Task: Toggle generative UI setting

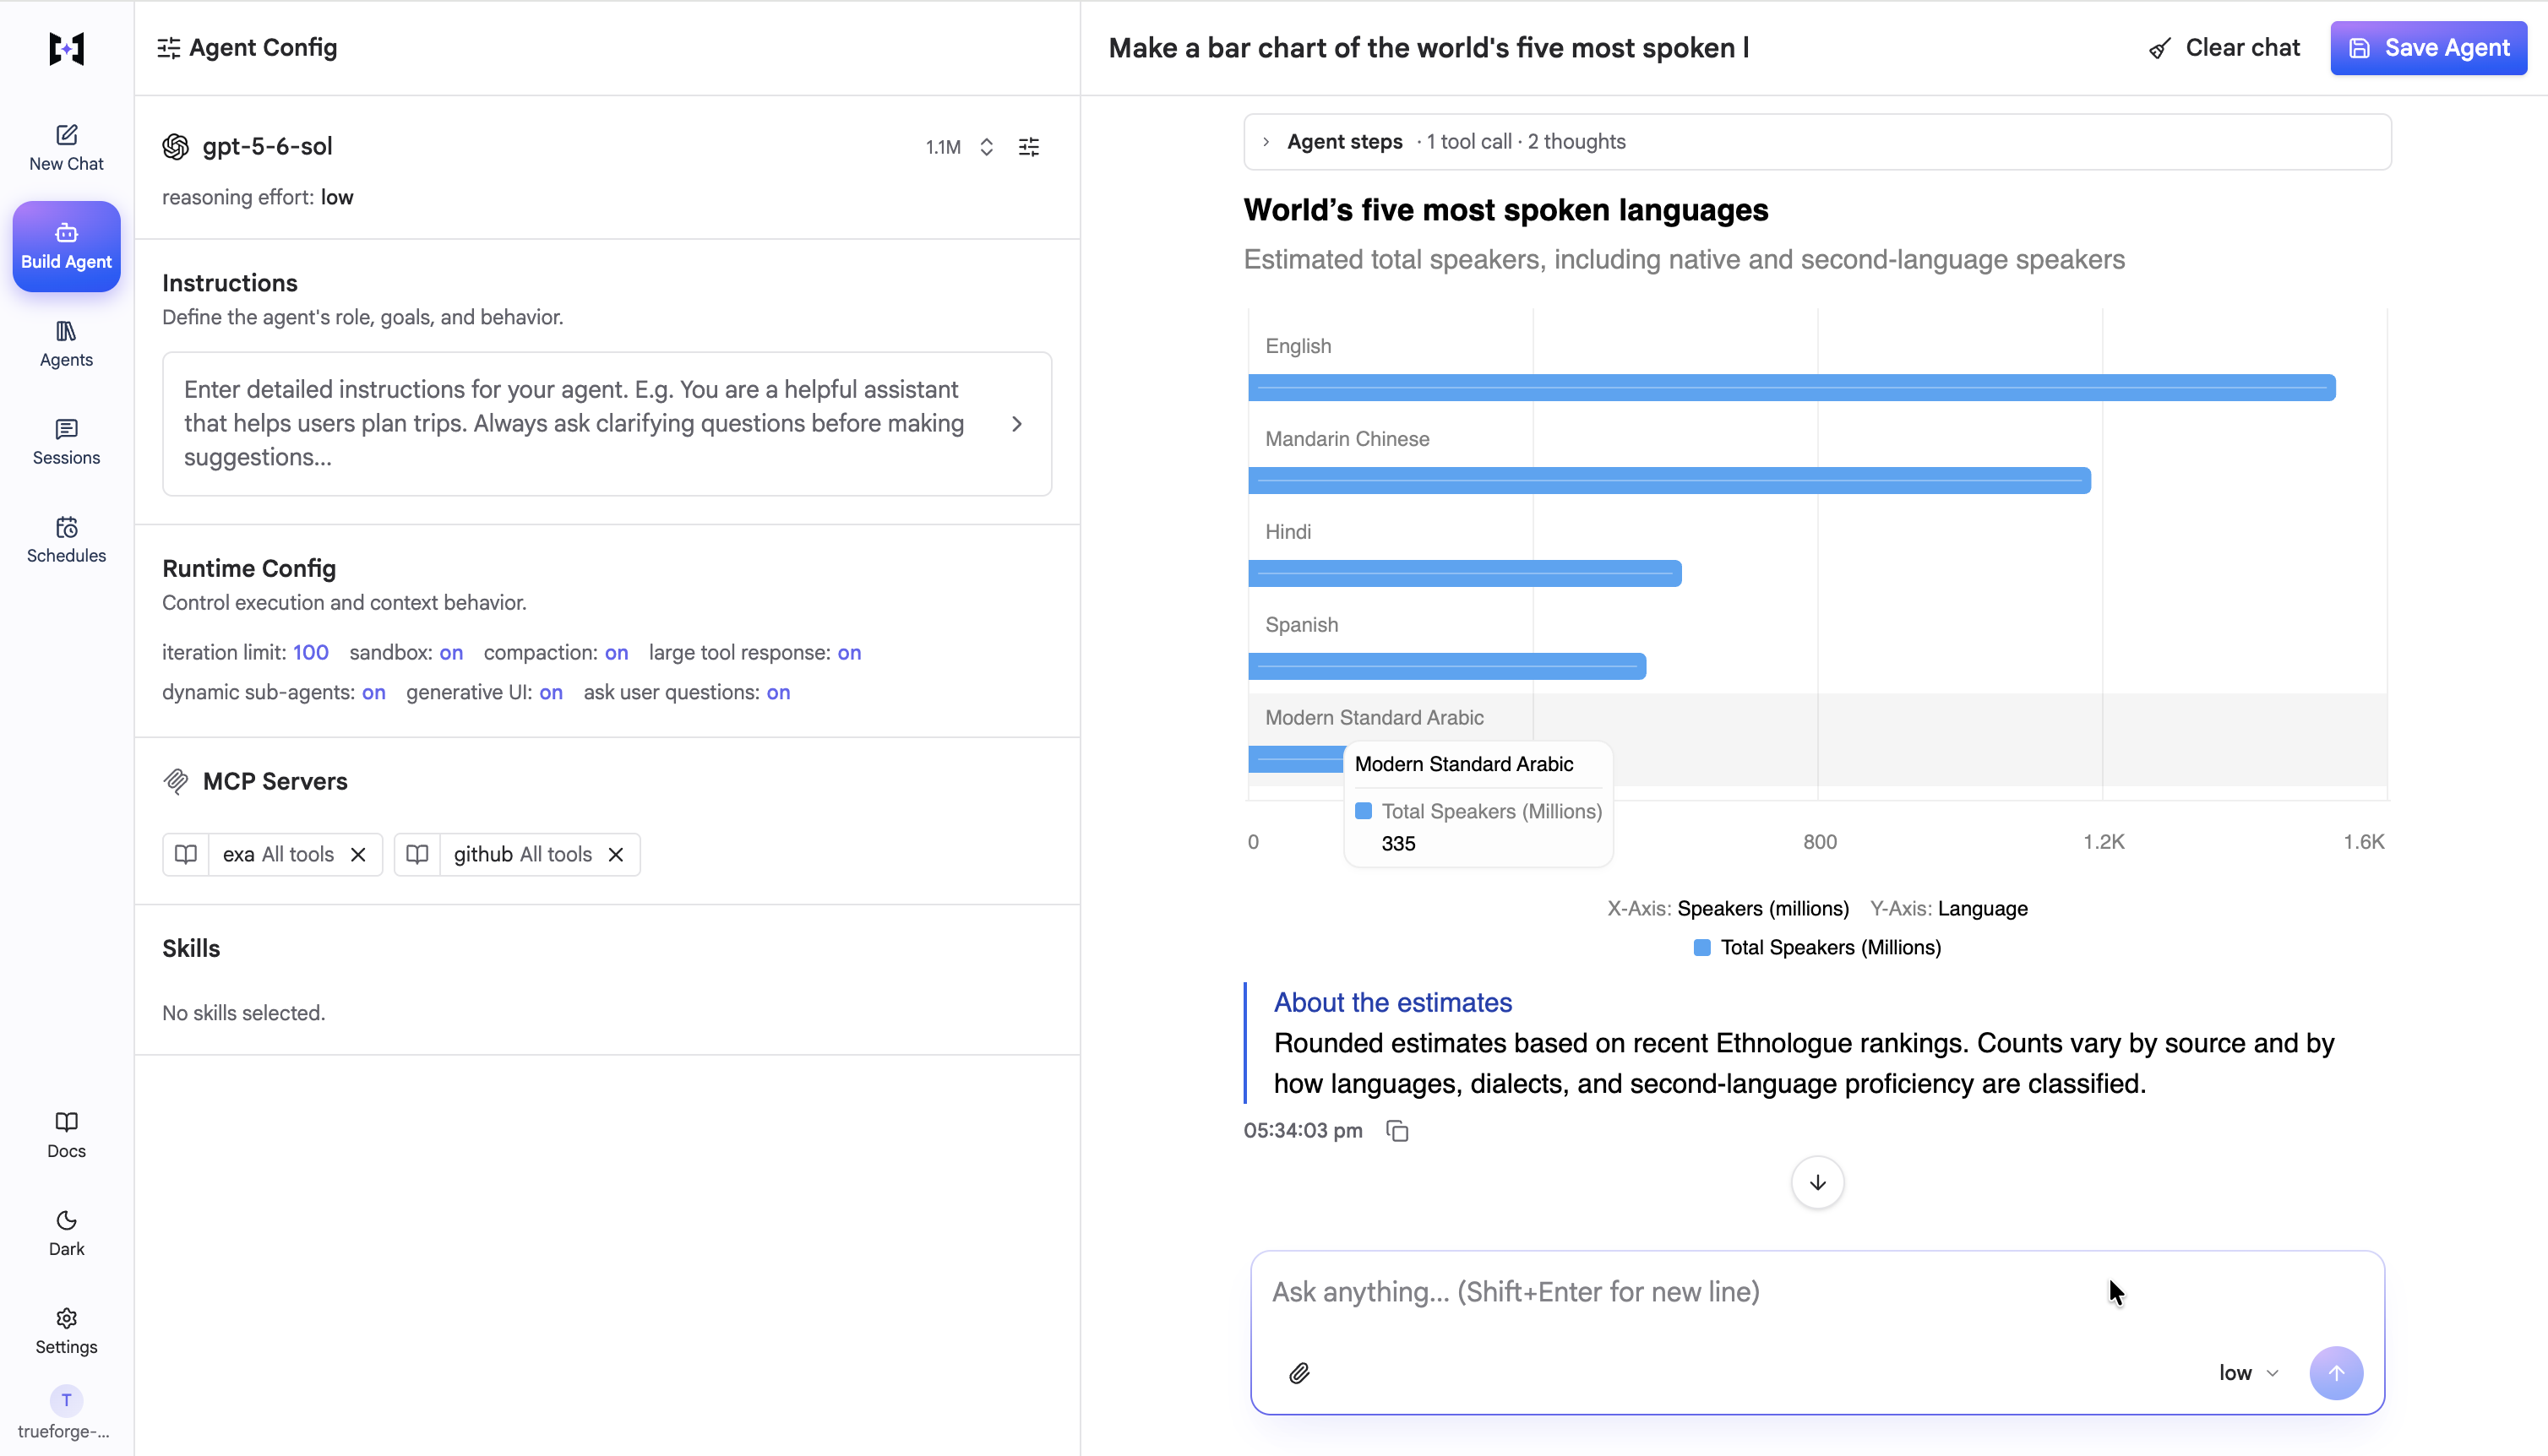Action: click(x=551, y=692)
